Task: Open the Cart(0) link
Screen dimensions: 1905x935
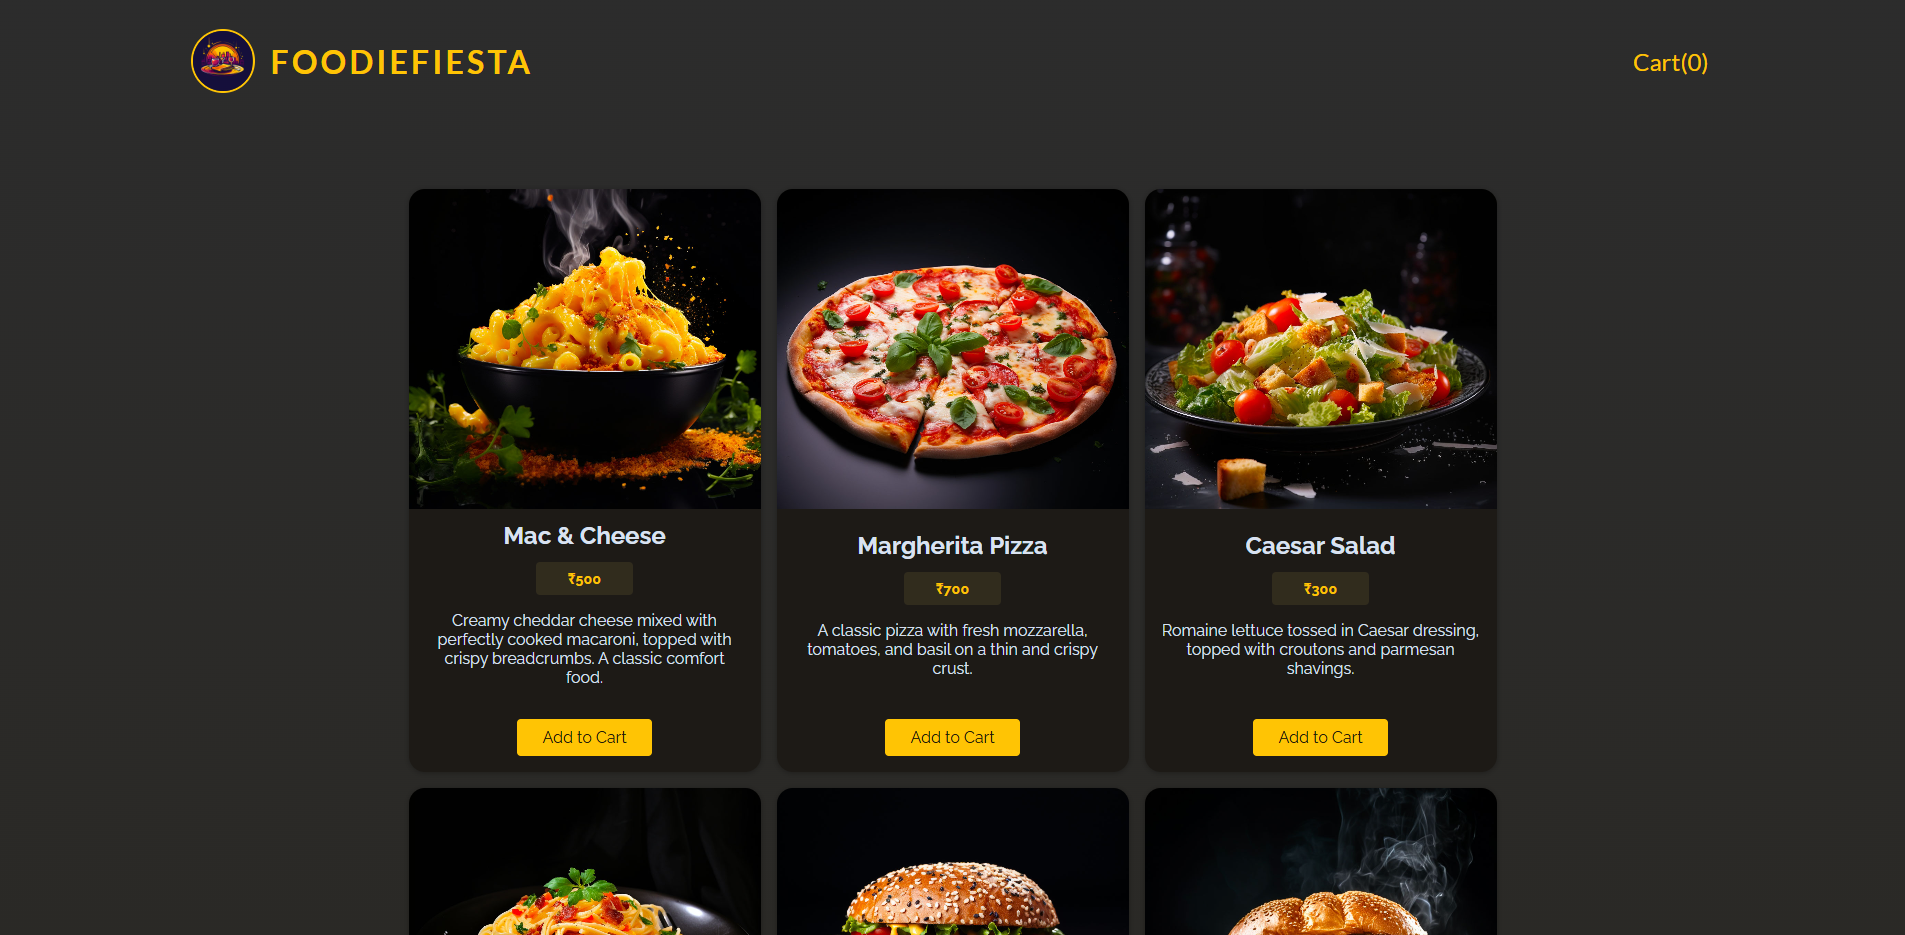Action: coord(1670,63)
